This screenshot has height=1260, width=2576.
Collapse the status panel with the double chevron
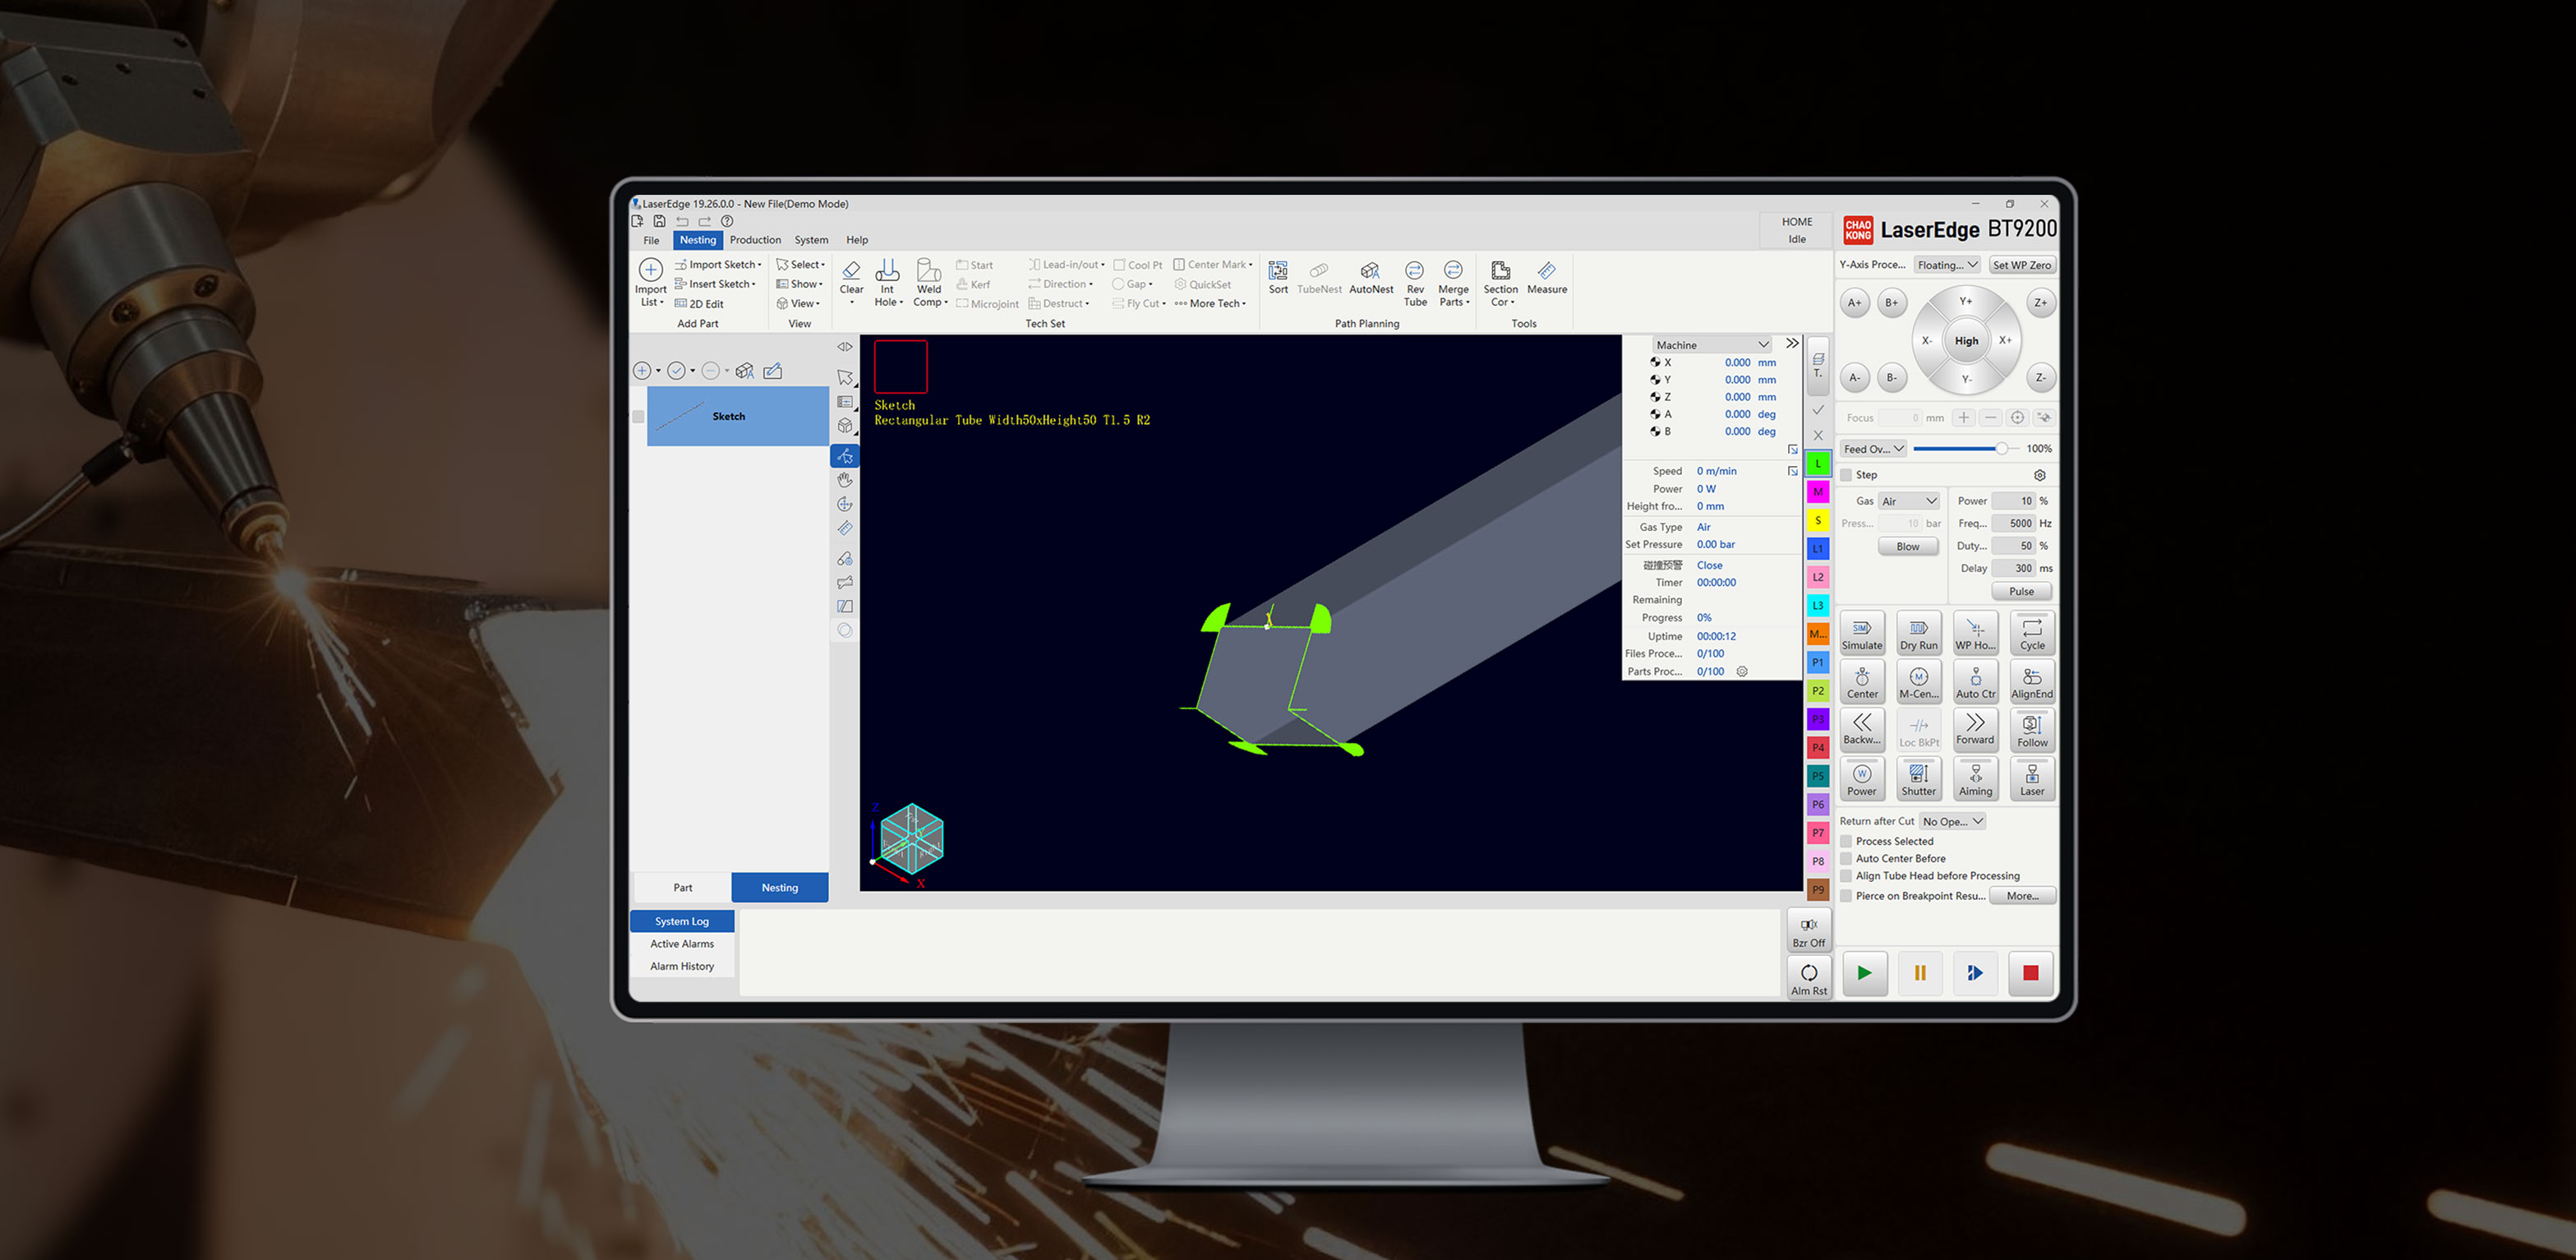pos(1792,343)
